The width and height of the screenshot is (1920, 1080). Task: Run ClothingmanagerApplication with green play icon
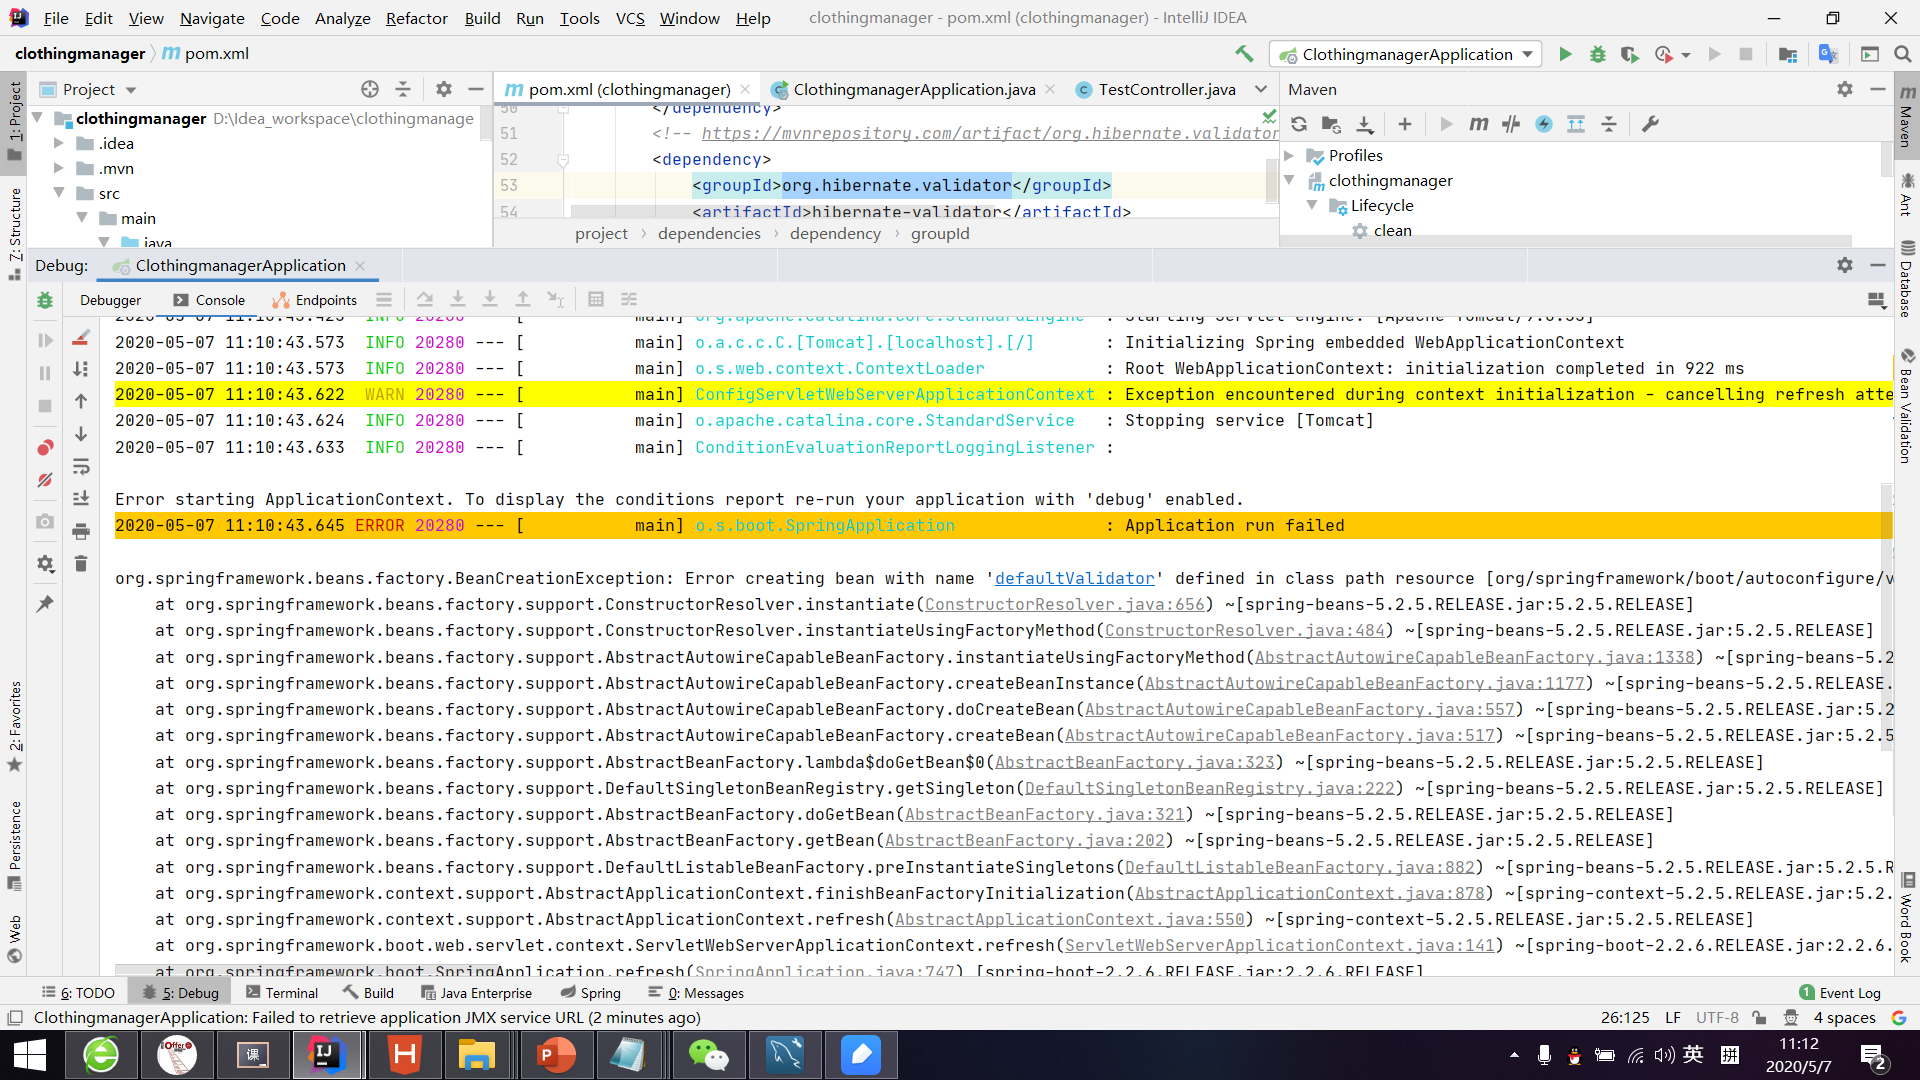tap(1565, 54)
